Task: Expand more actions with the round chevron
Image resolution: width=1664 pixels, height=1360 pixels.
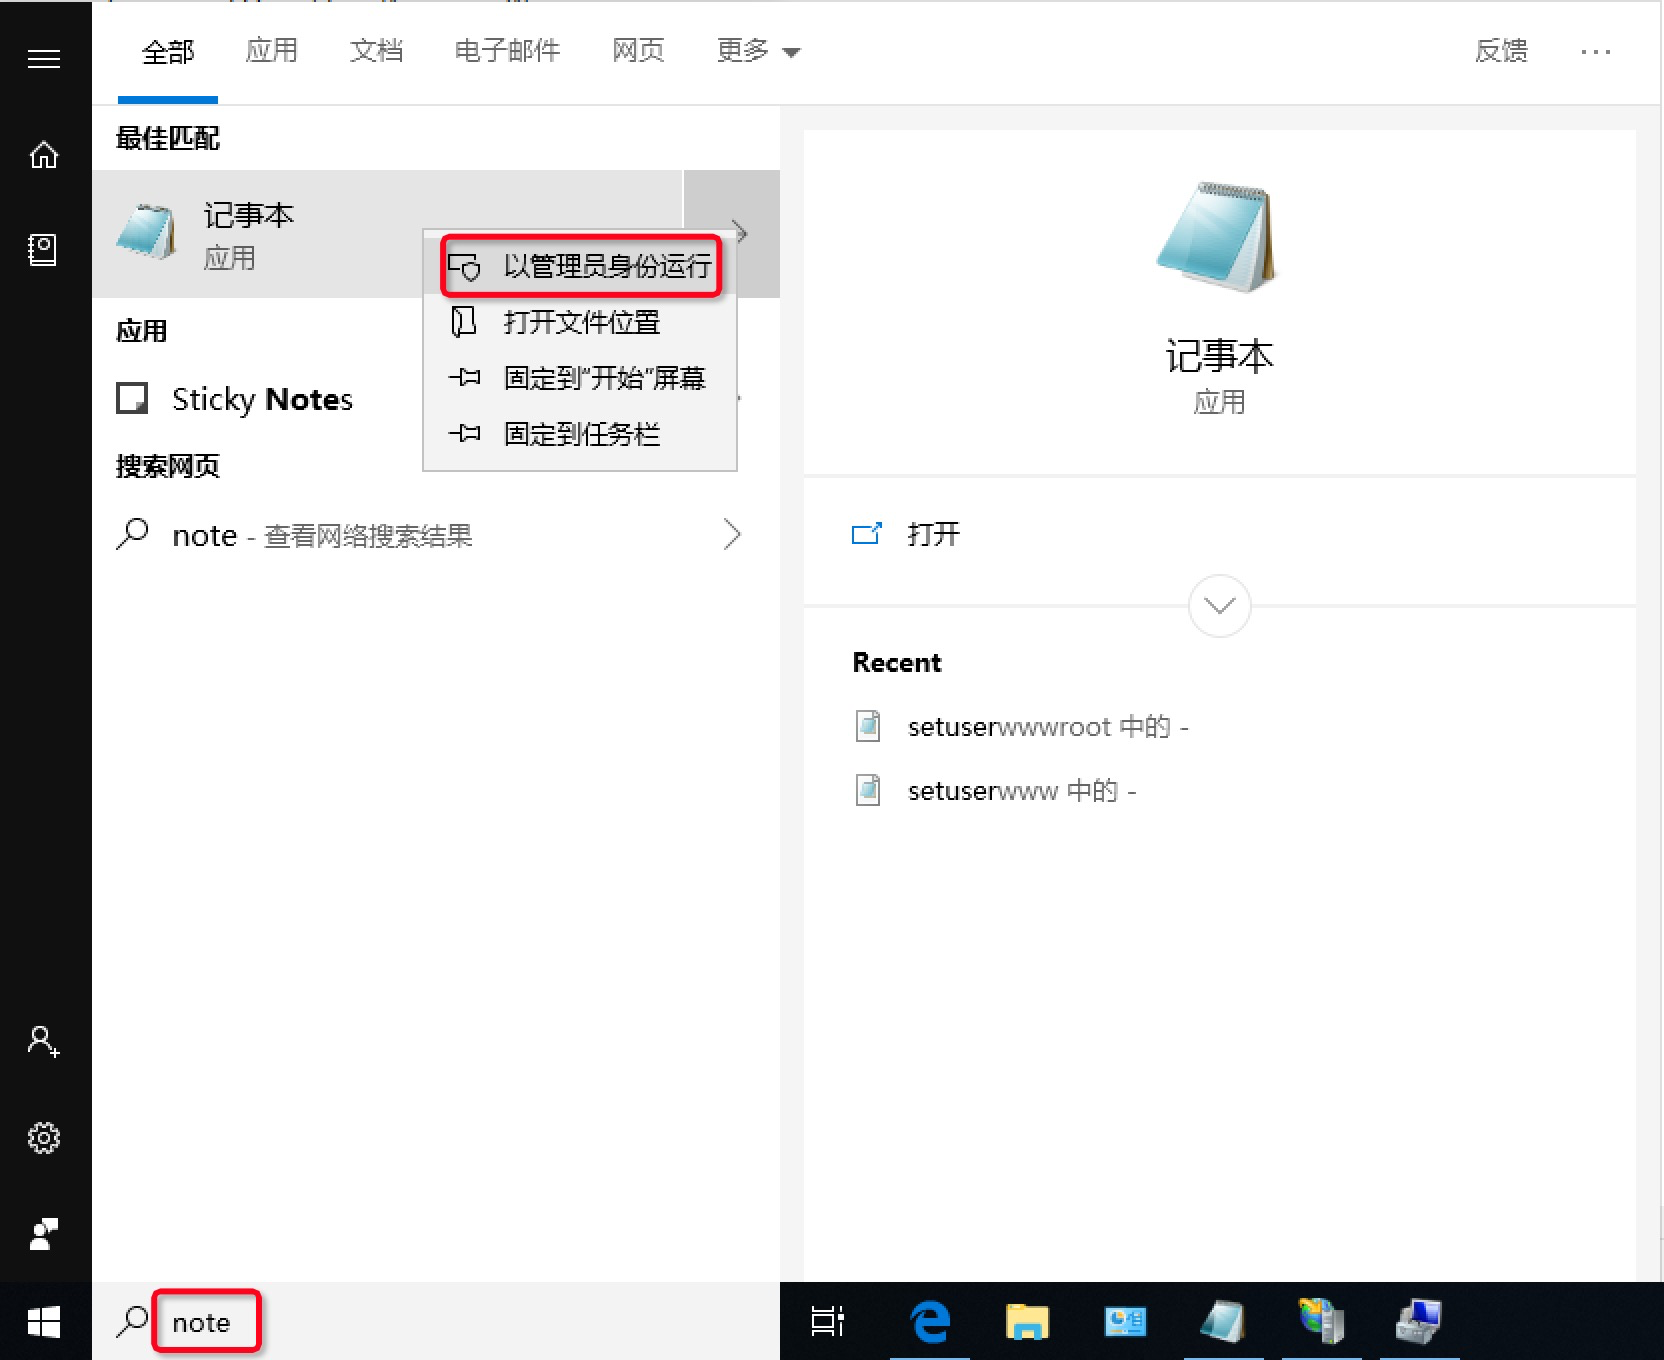Action: pyautogui.click(x=1219, y=605)
